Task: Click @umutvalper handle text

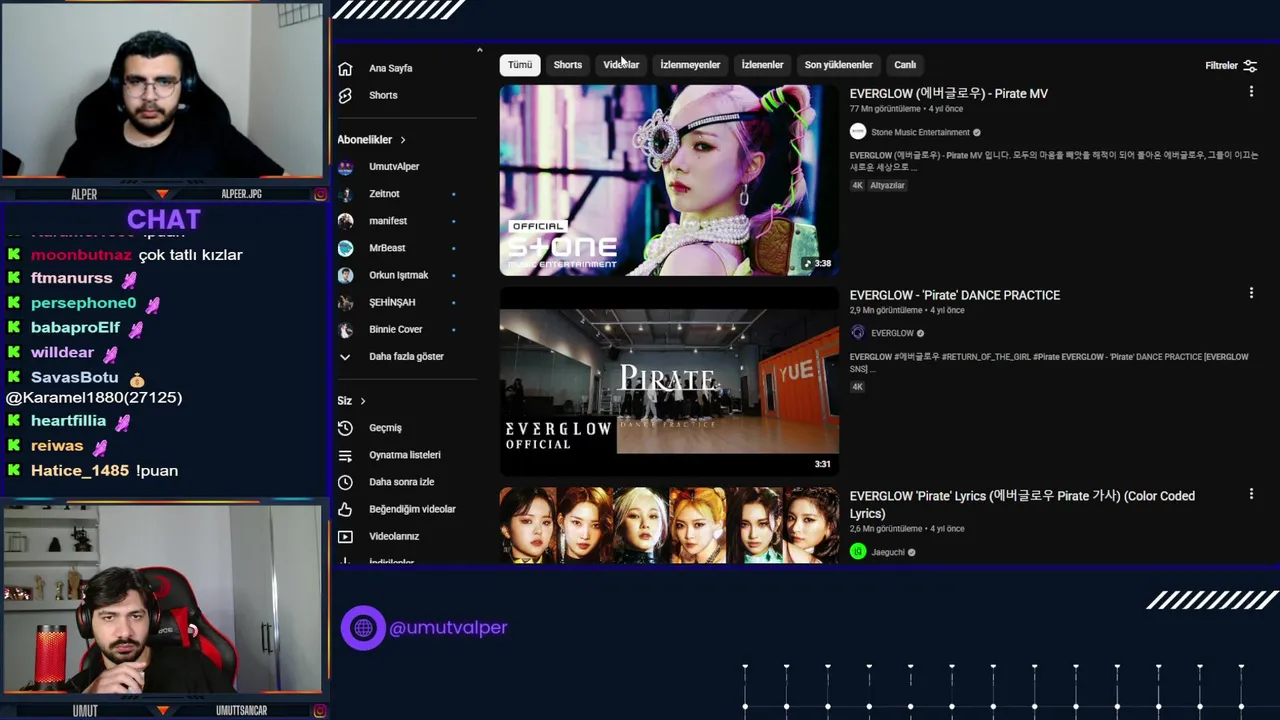Action: (448, 628)
